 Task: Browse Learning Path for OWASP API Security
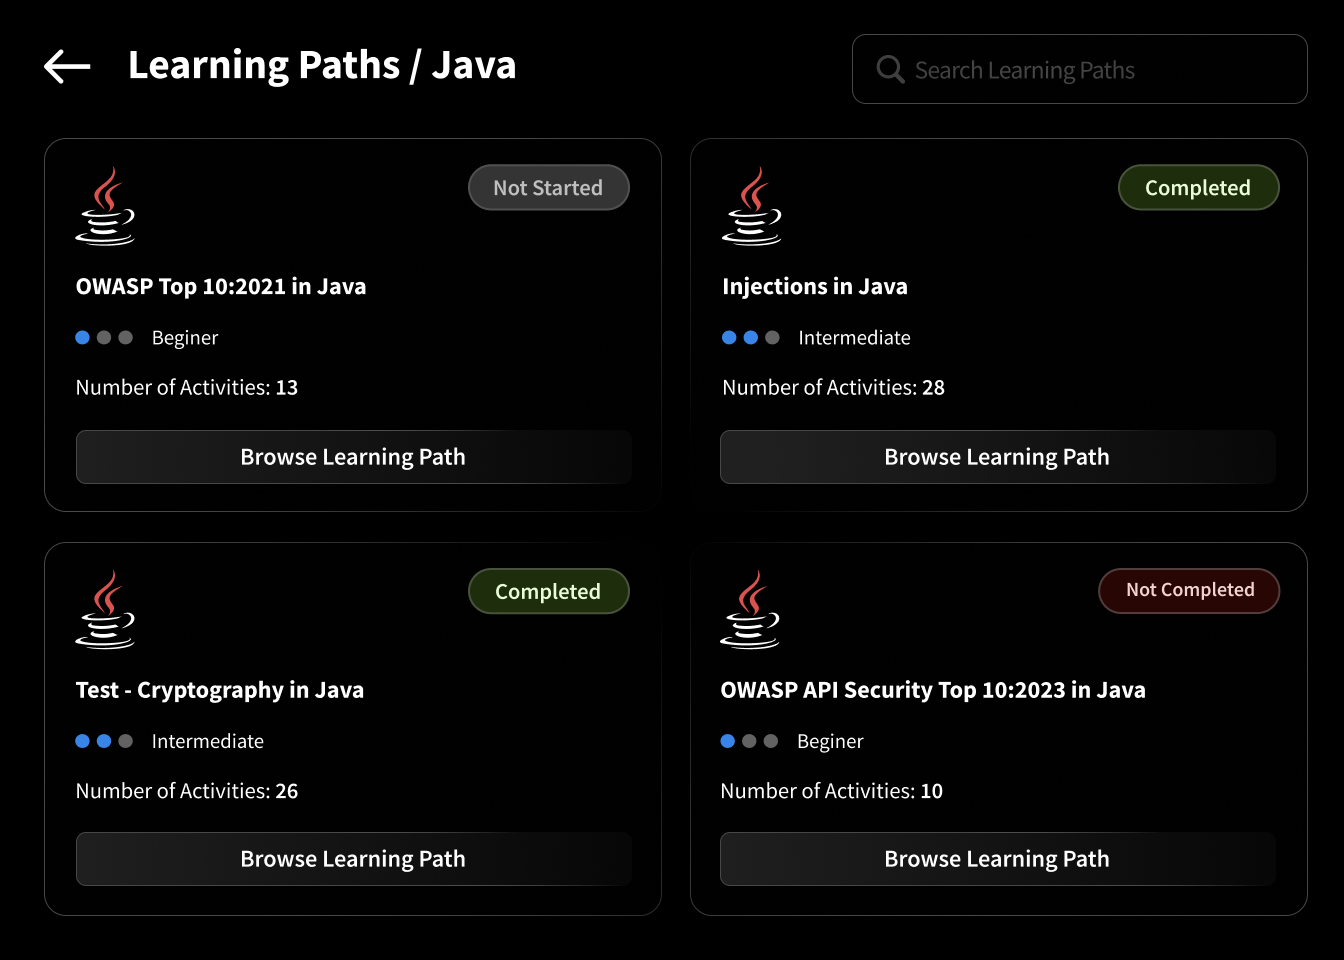[x=997, y=858]
